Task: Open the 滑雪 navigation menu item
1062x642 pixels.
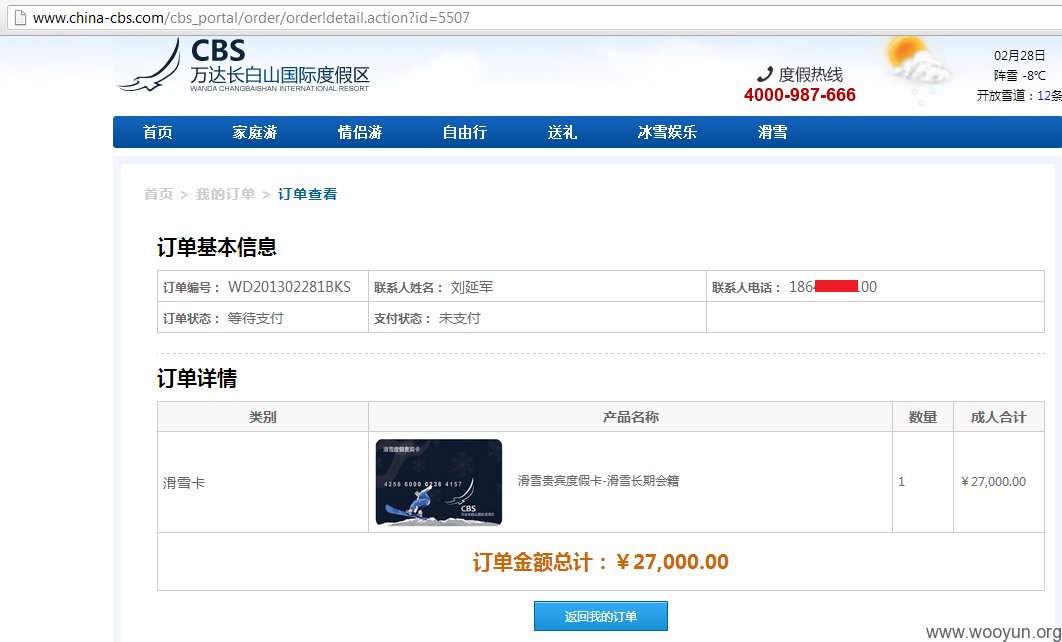Action: click(x=772, y=132)
